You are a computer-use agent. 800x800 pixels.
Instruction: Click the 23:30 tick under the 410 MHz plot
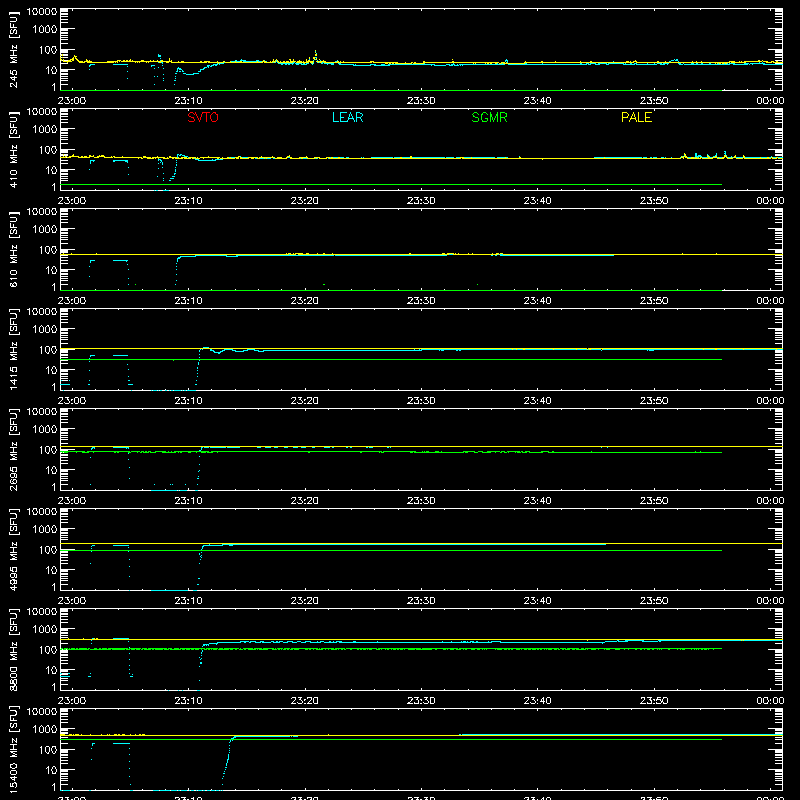pos(421,201)
